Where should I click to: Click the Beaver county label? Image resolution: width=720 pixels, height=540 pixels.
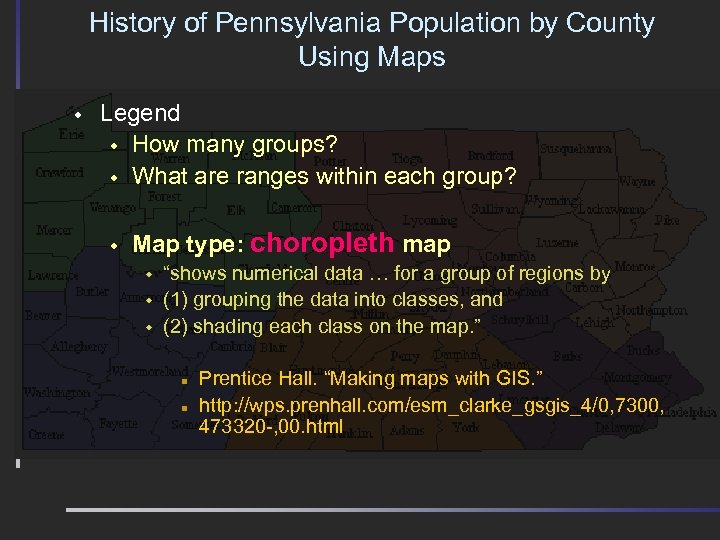pyautogui.click(x=43, y=315)
